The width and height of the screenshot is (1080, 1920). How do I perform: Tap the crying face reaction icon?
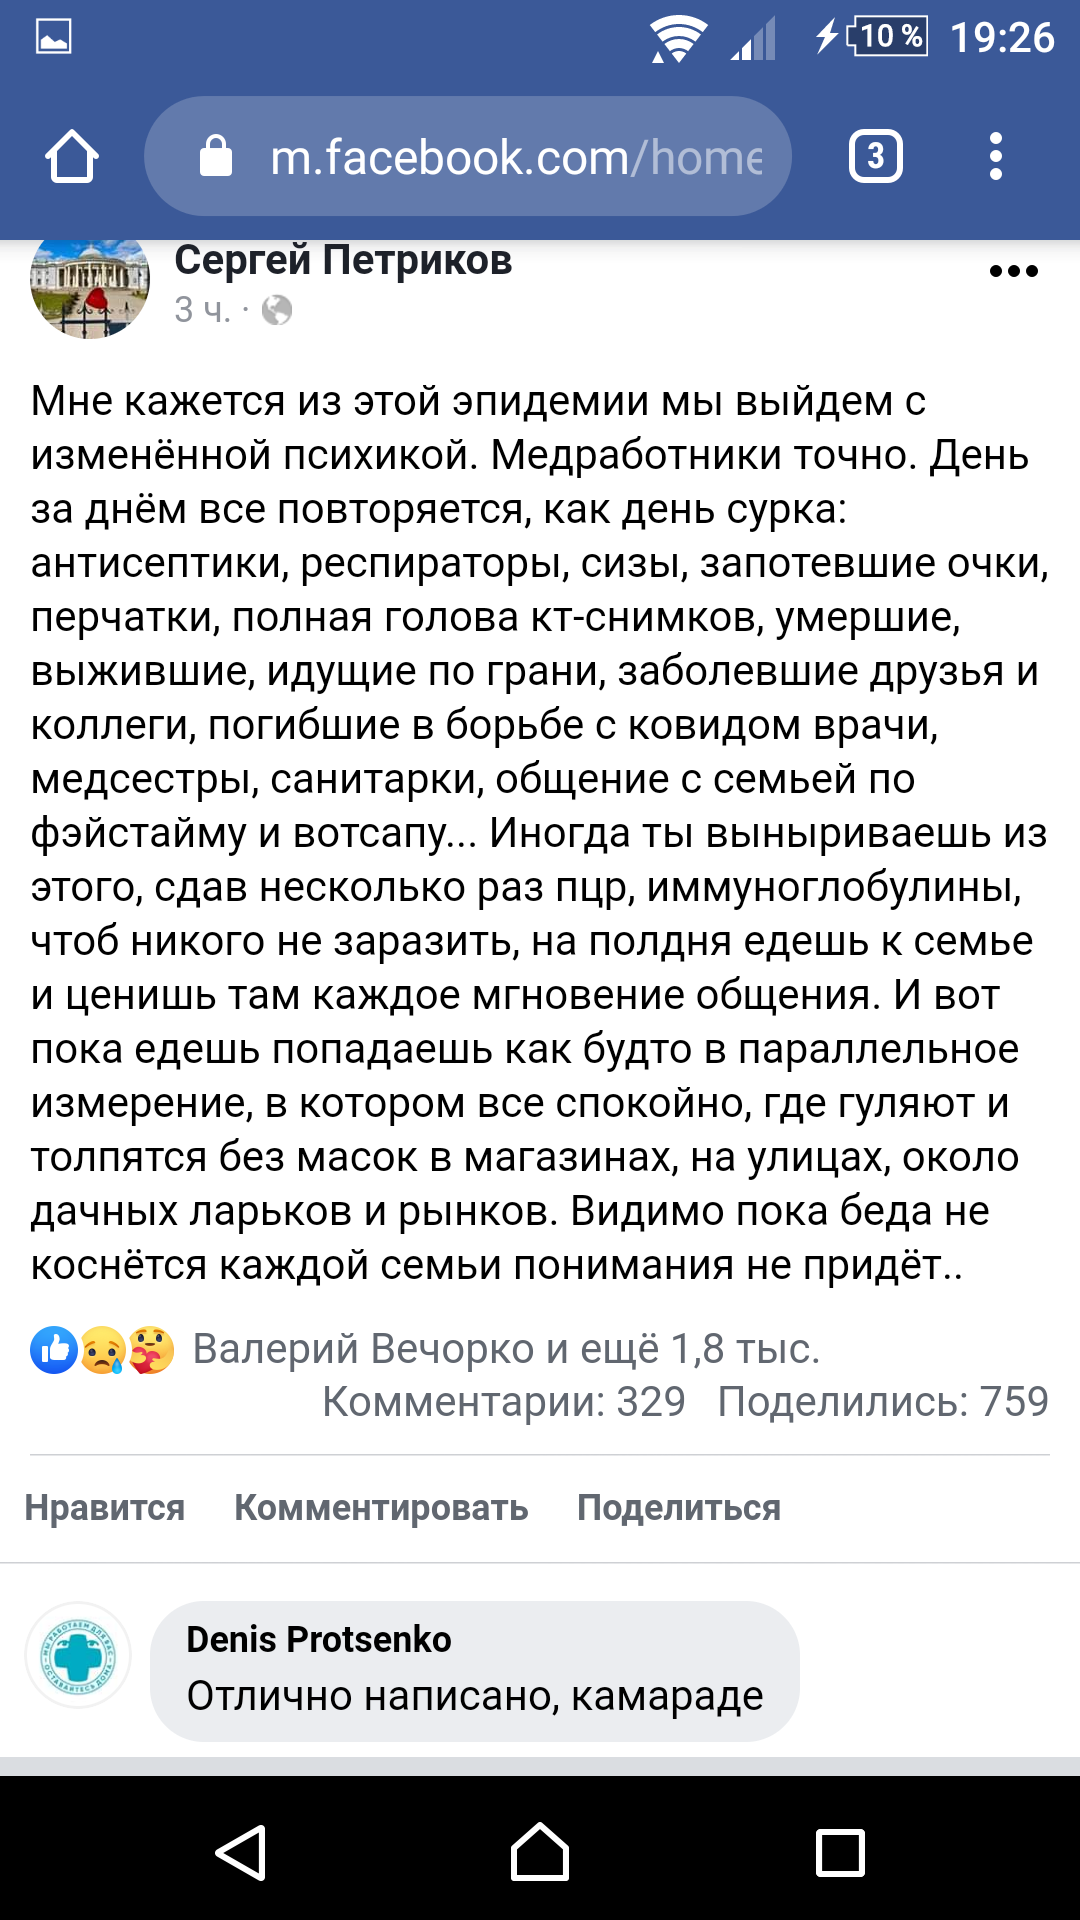pos(102,1350)
